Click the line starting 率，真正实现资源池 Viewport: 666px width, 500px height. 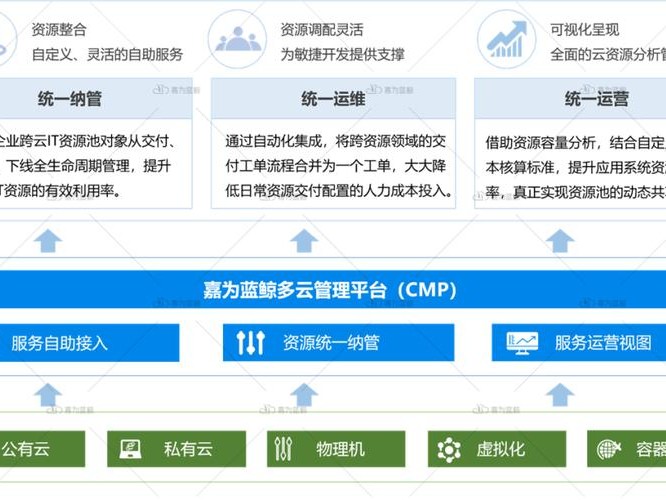(576, 192)
